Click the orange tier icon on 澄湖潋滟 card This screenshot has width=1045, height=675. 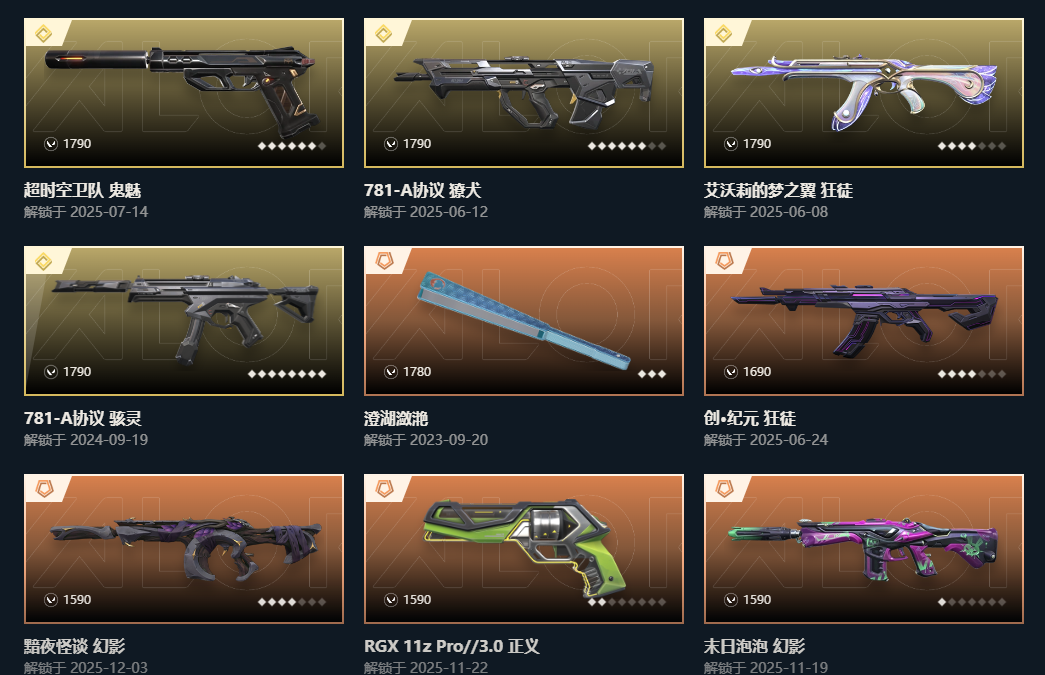pos(385,261)
